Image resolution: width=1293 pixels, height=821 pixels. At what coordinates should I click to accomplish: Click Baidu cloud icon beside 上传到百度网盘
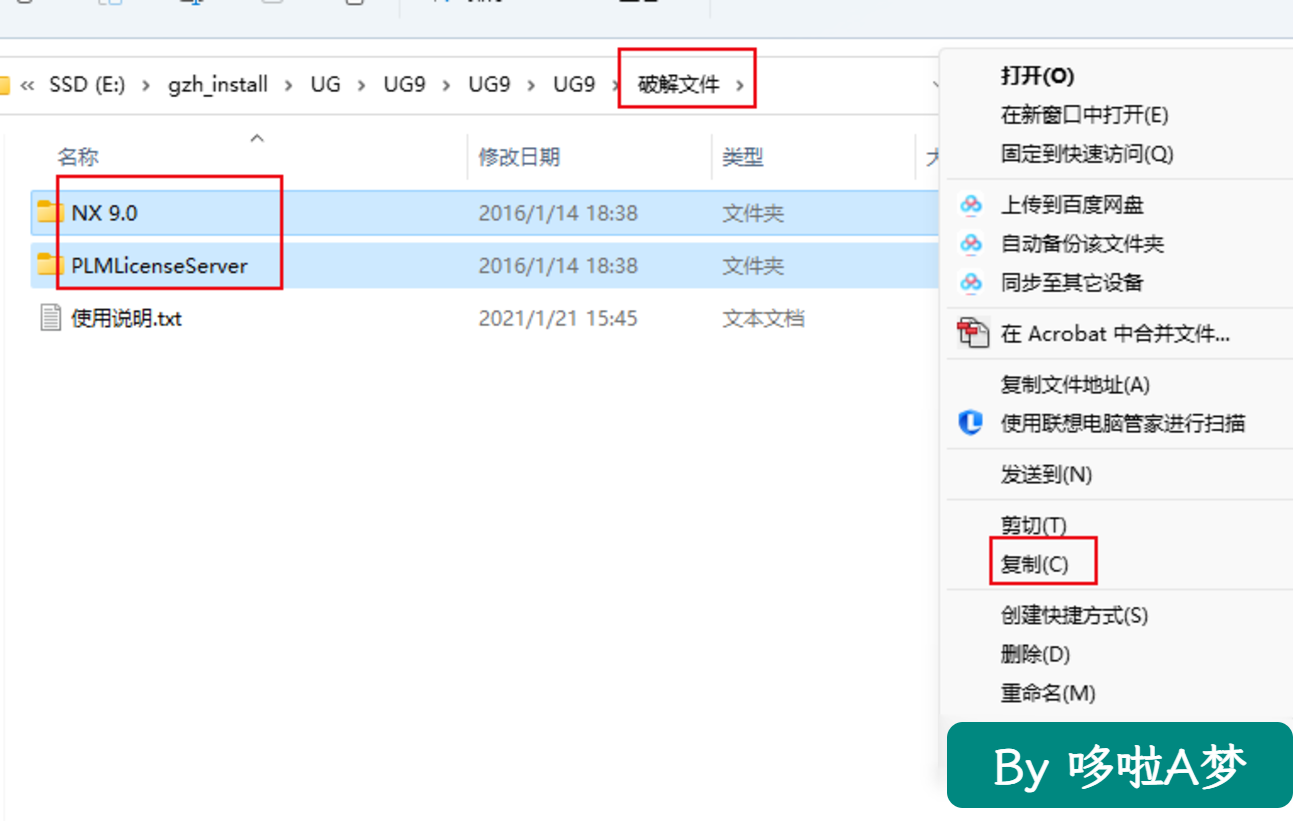(x=971, y=205)
